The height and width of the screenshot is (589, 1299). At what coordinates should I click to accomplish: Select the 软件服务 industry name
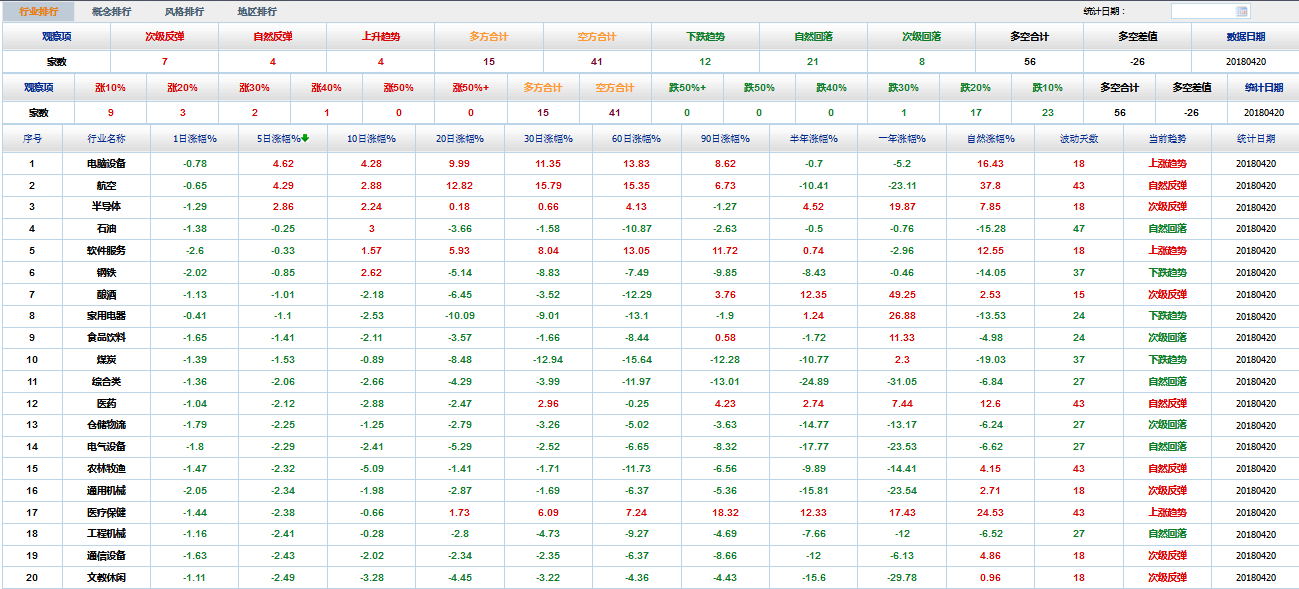(x=106, y=251)
